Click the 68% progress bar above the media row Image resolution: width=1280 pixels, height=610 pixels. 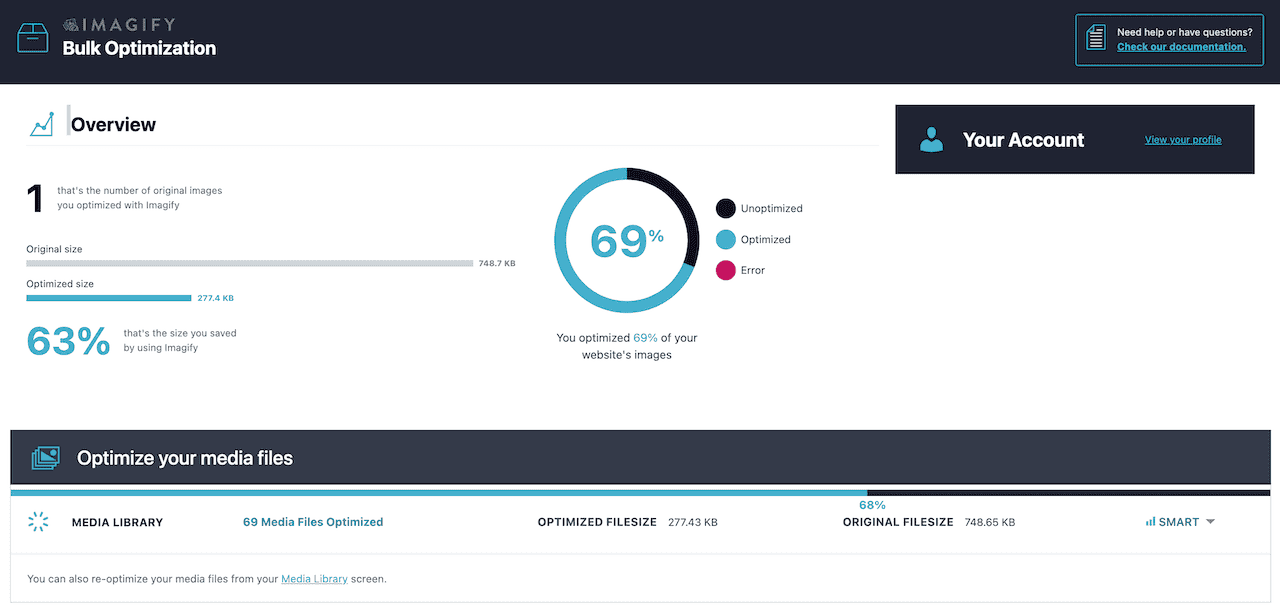640,492
